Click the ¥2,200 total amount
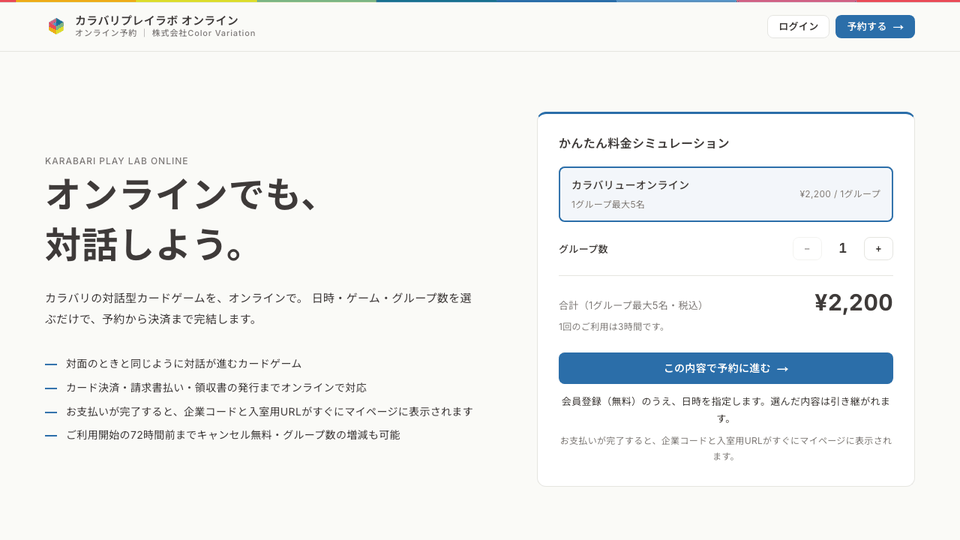Image resolution: width=960 pixels, height=540 pixels. coord(853,302)
